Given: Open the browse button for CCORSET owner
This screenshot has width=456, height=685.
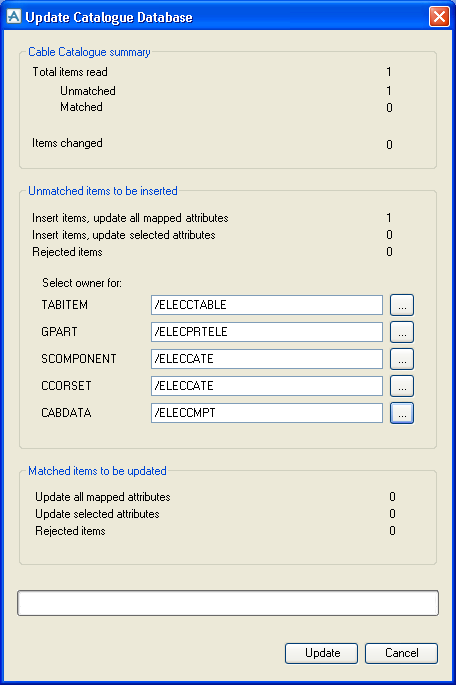Looking at the screenshot, I should point(402,386).
